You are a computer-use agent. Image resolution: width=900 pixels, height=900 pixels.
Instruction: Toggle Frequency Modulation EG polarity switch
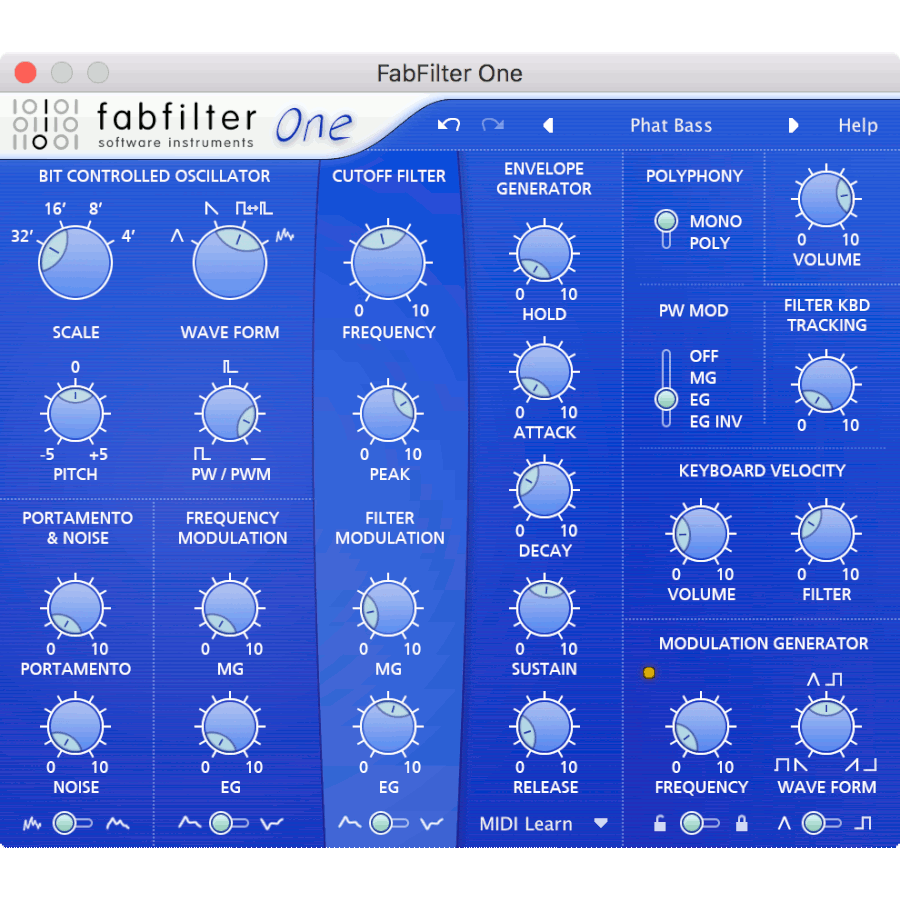point(229,824)
